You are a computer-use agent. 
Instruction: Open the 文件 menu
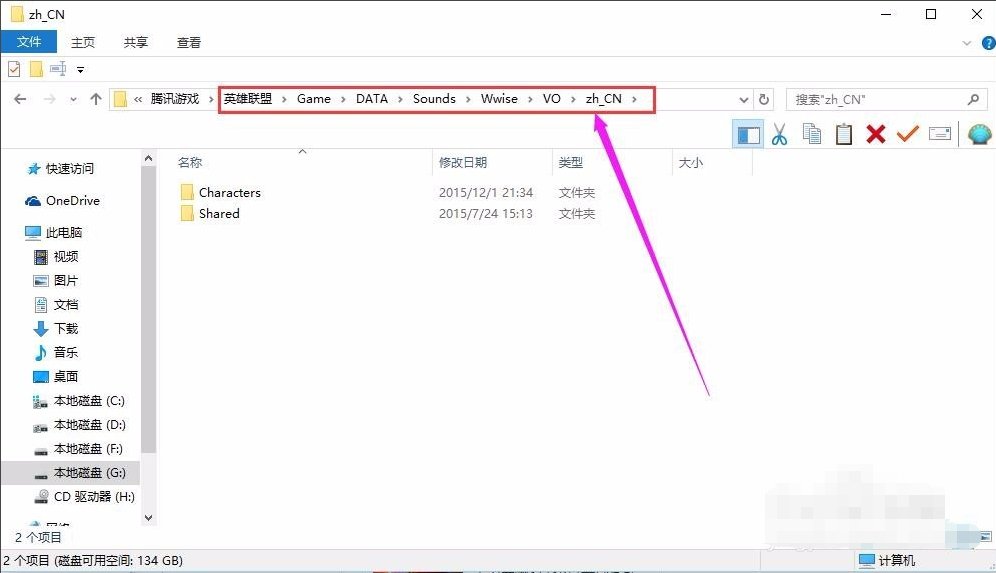coord(29,42)
